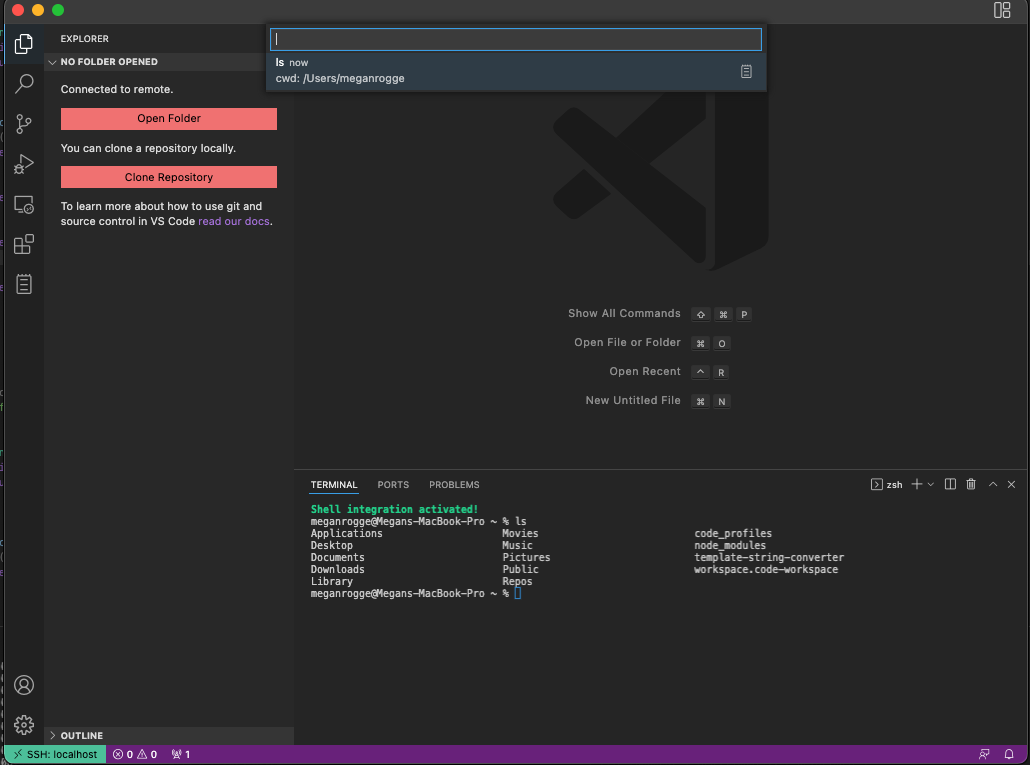Click template-string-converter in terminal output
1030x765 pixels.
pos(769,557)
